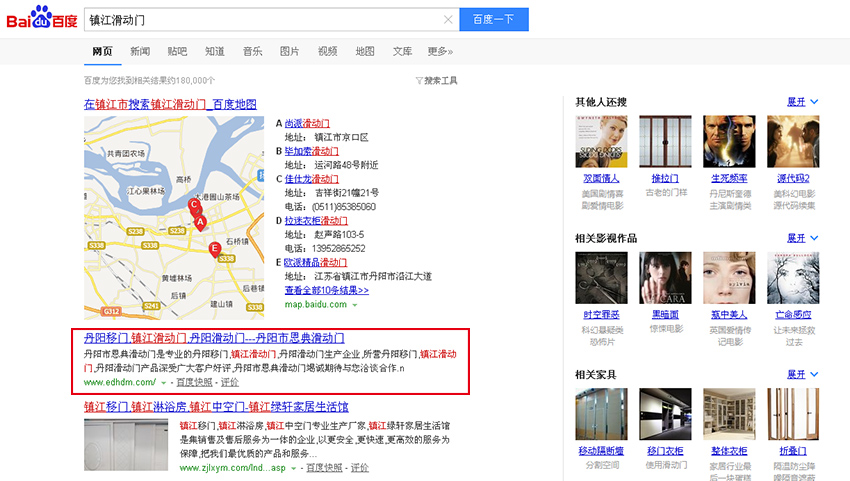Select the 网页 tab
Screen dimensions: 850x481
point(102,52)
